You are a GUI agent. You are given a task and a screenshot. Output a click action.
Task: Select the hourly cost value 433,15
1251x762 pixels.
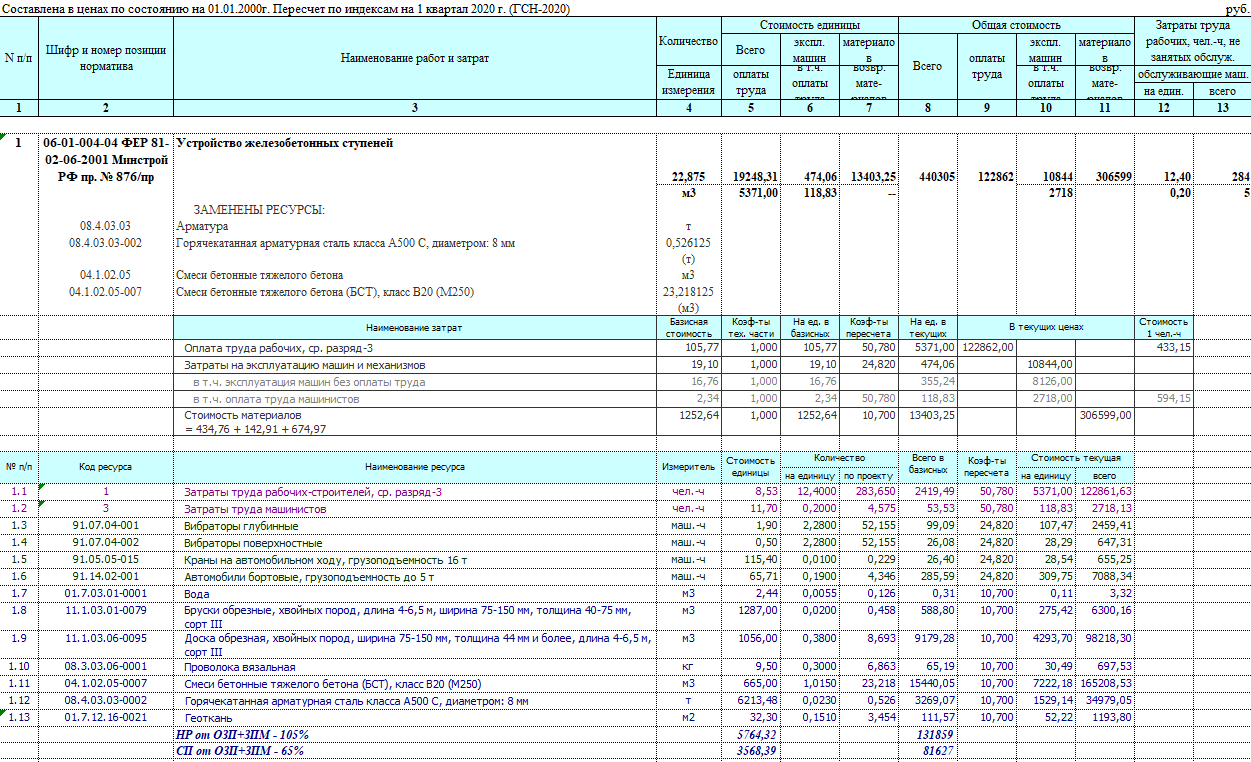click(x=1172, y=347)
